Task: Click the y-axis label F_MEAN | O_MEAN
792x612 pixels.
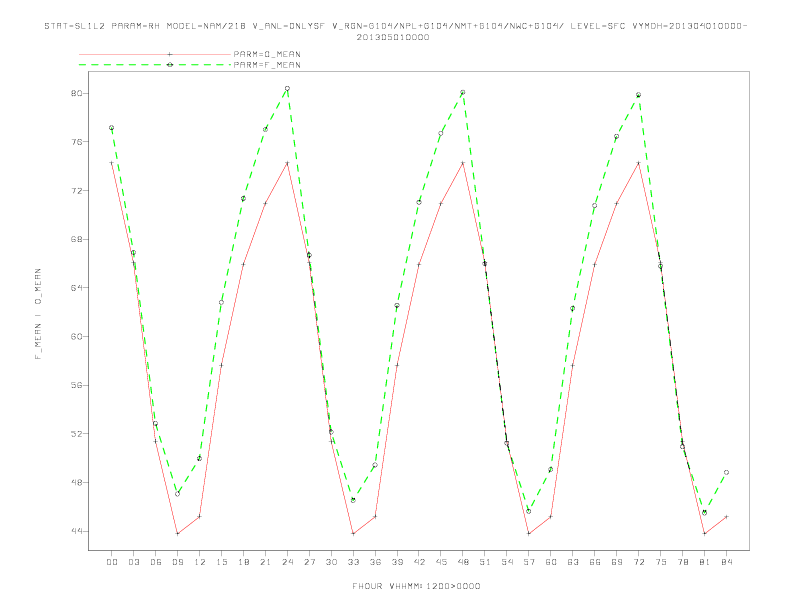Action: click(38, 314)
